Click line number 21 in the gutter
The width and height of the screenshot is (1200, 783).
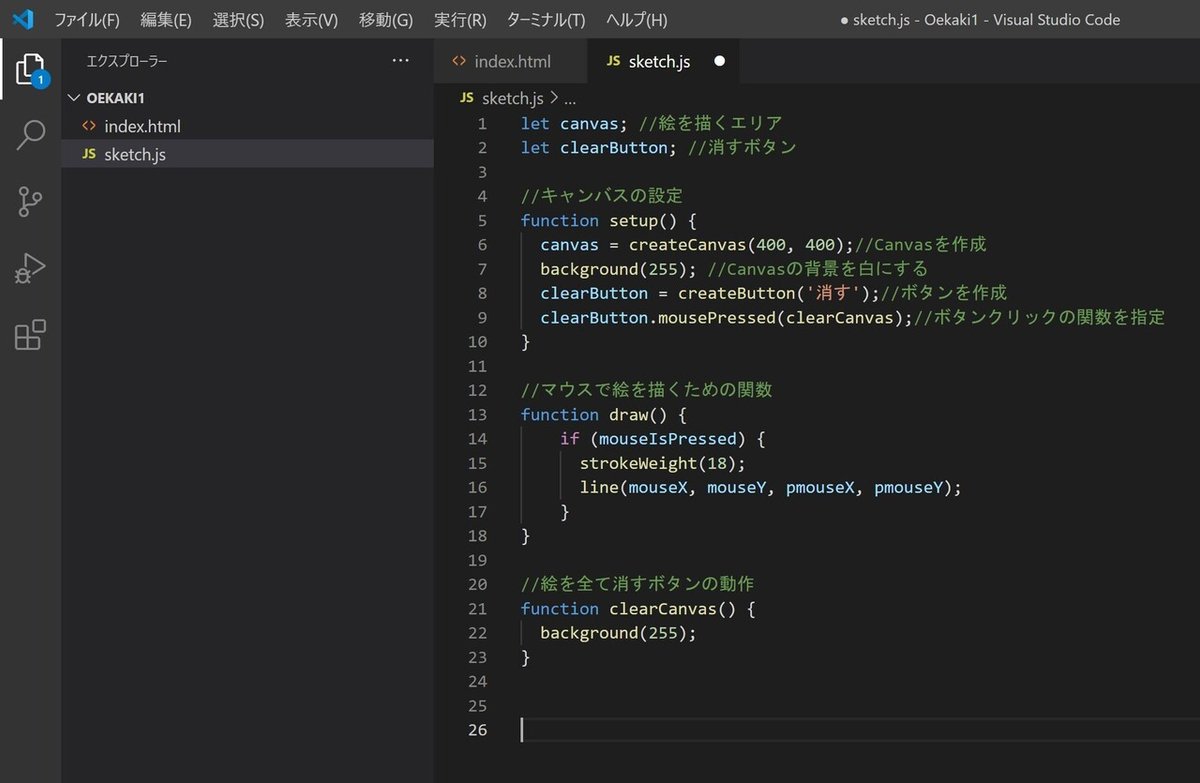pyautogui.click(x=477, y=608)
